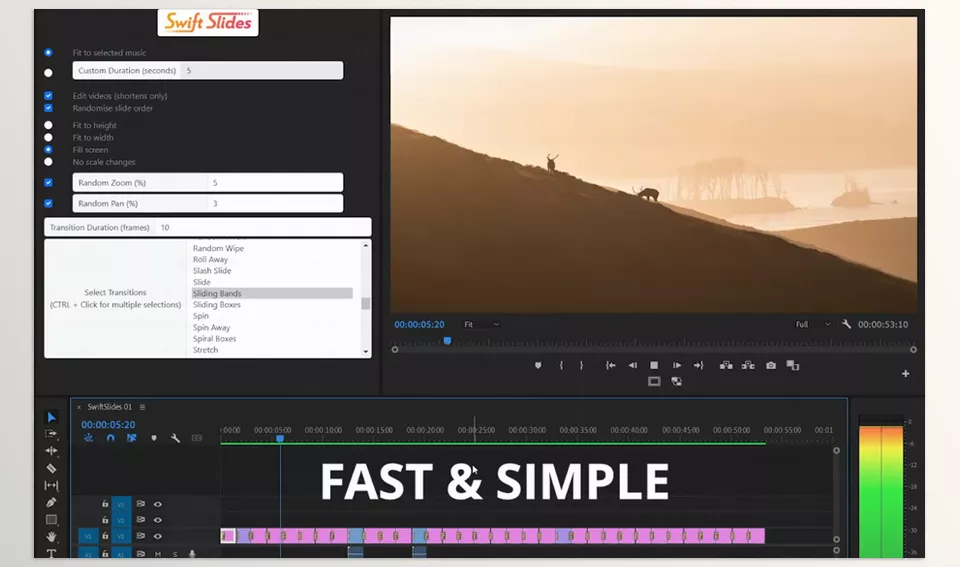Viewport: 960px width, 567px height.
Task: Hide track V3 with eye icon
Action: [x=158, y=504]
